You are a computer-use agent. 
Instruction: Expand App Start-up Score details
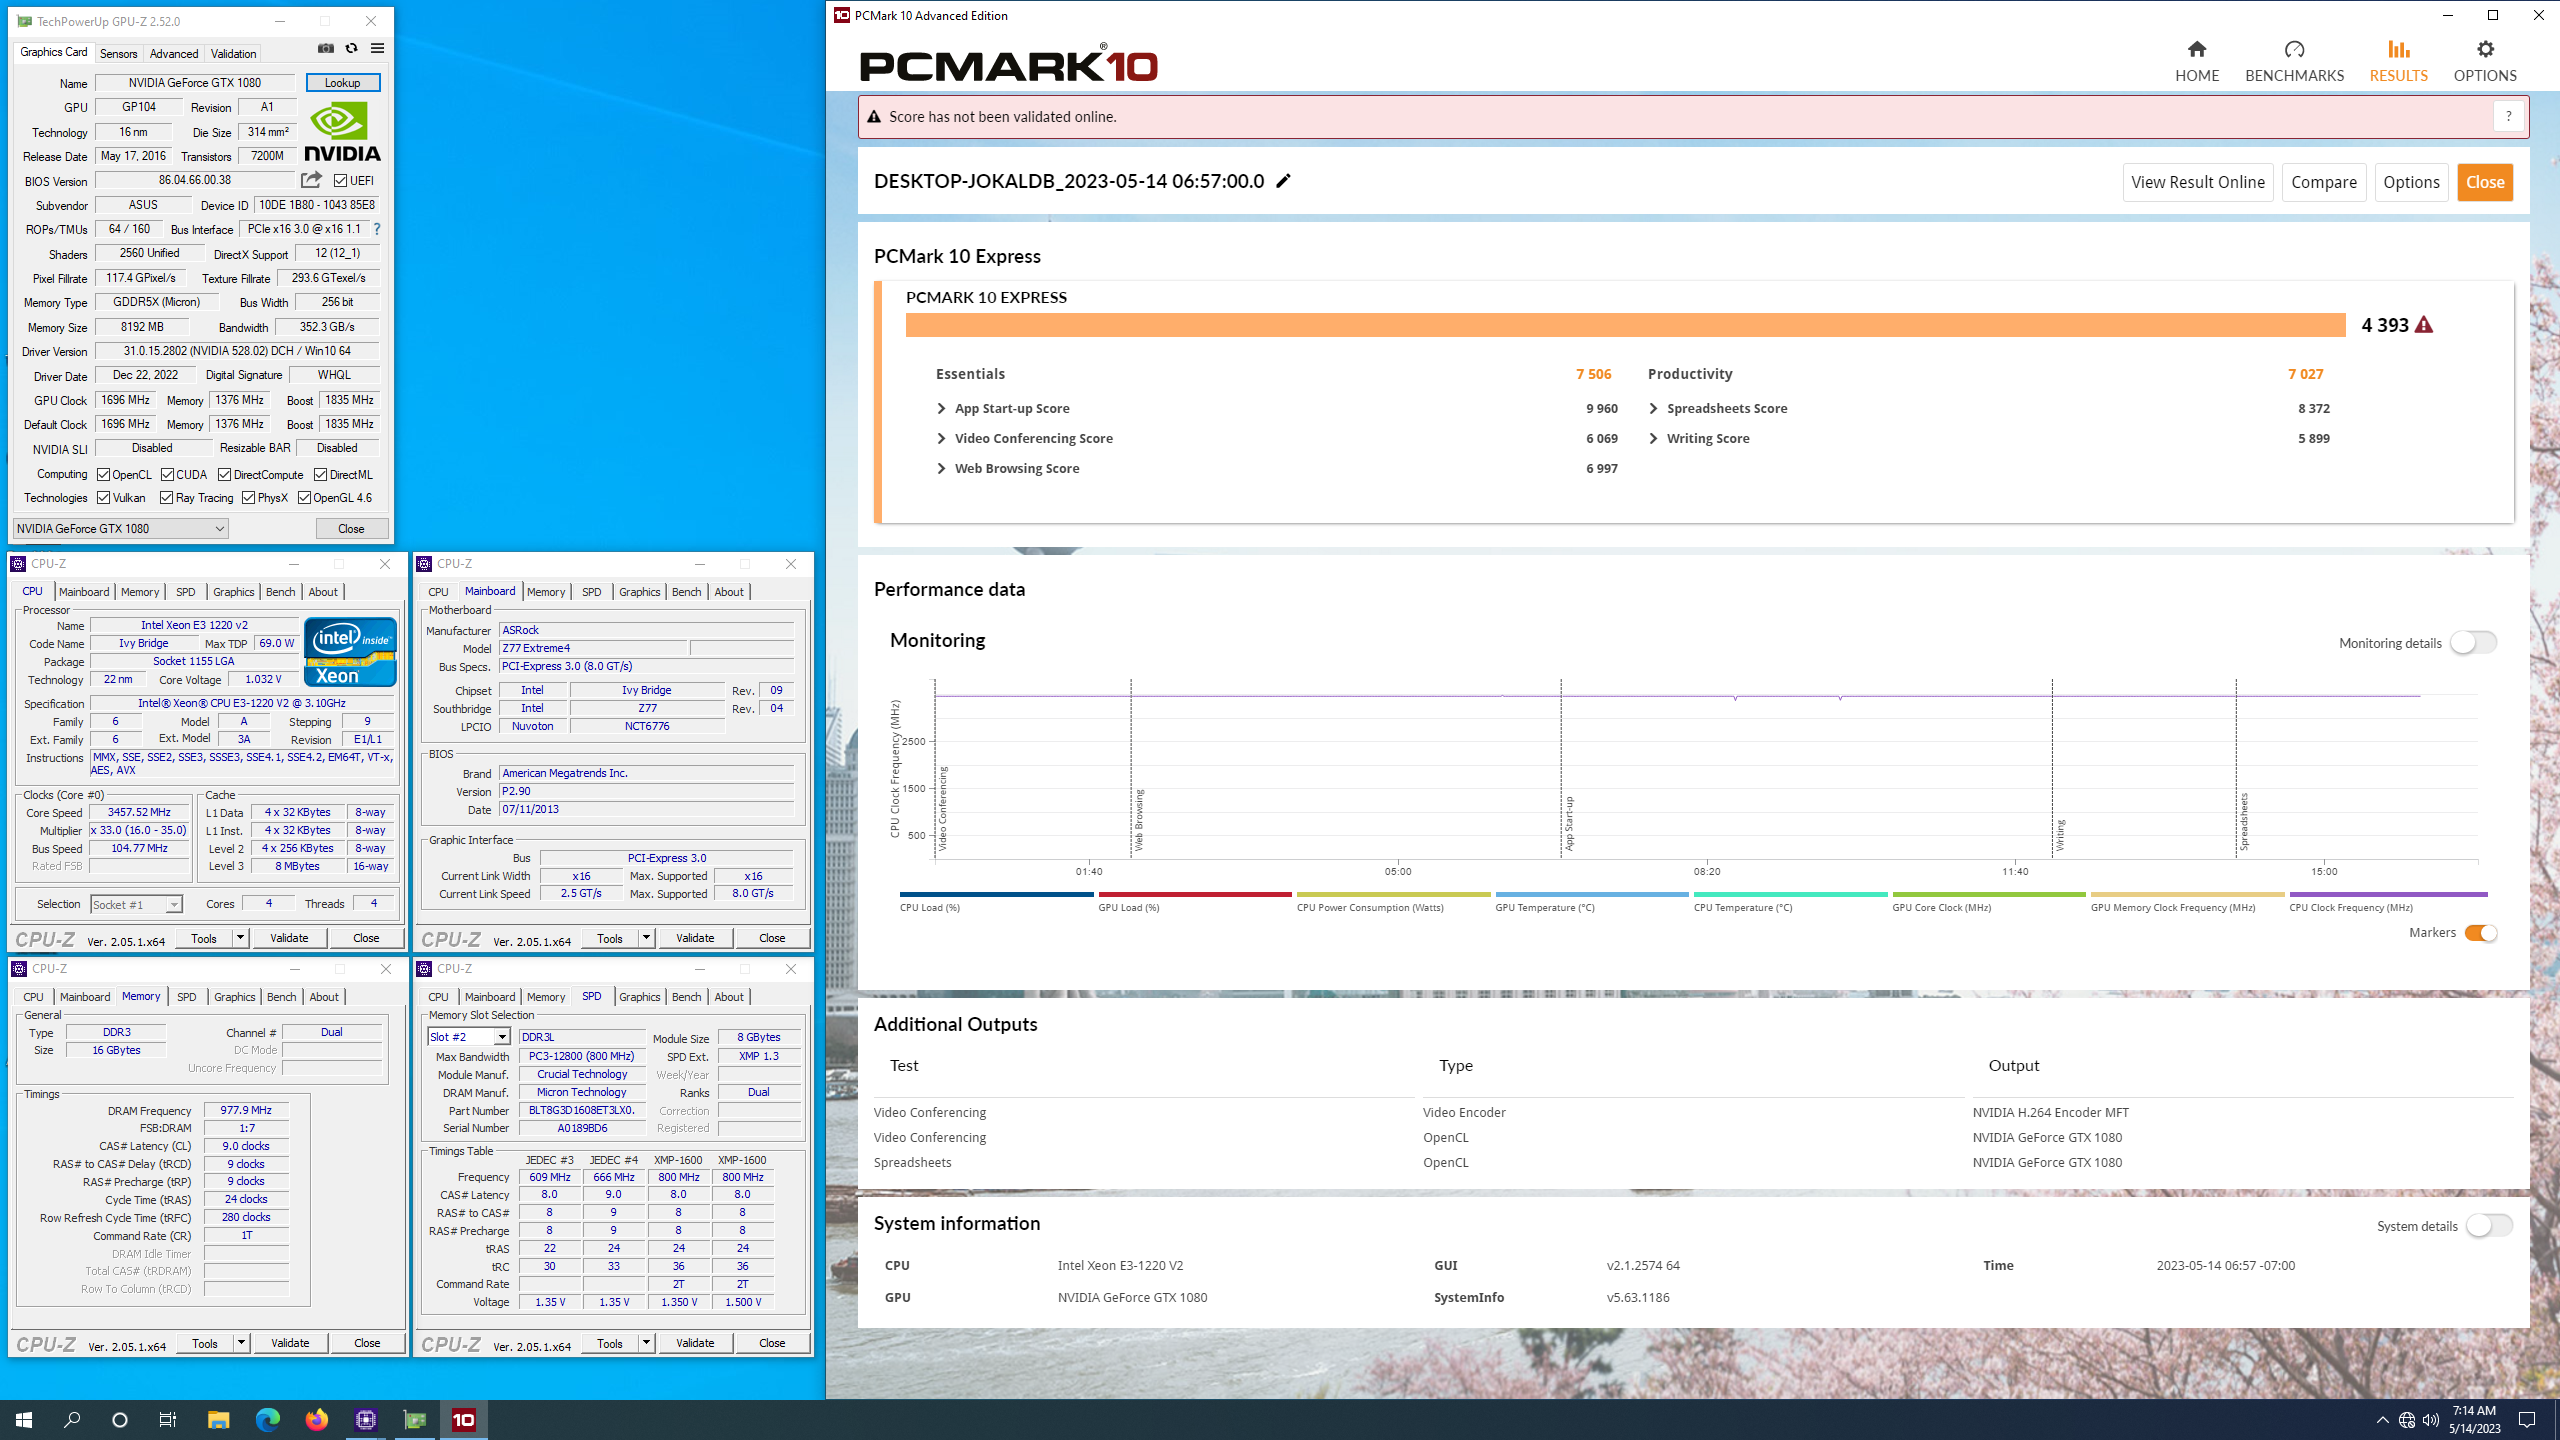tap(941, 409)
